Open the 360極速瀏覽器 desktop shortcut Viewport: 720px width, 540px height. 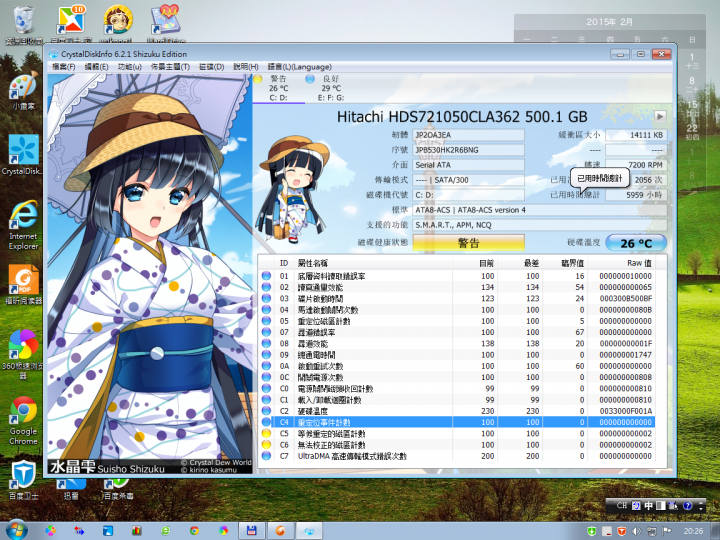click(x=22, y=354)
